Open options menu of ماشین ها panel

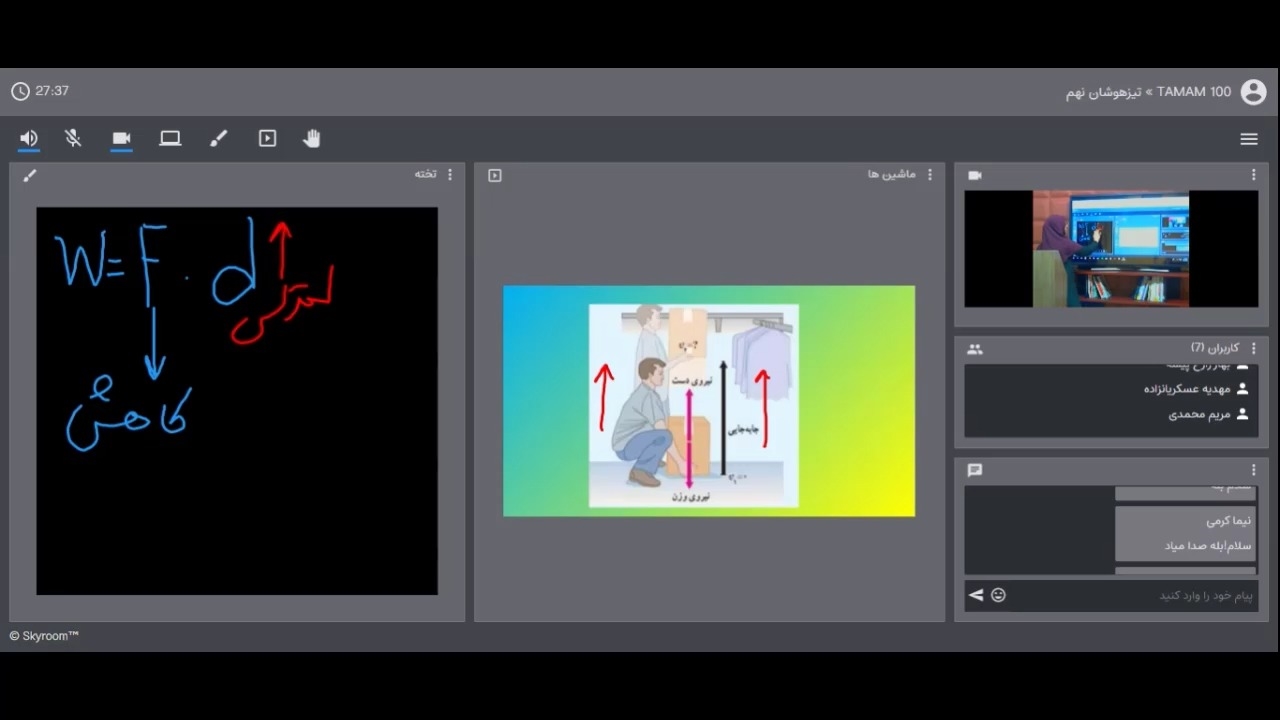click(930, 175)
